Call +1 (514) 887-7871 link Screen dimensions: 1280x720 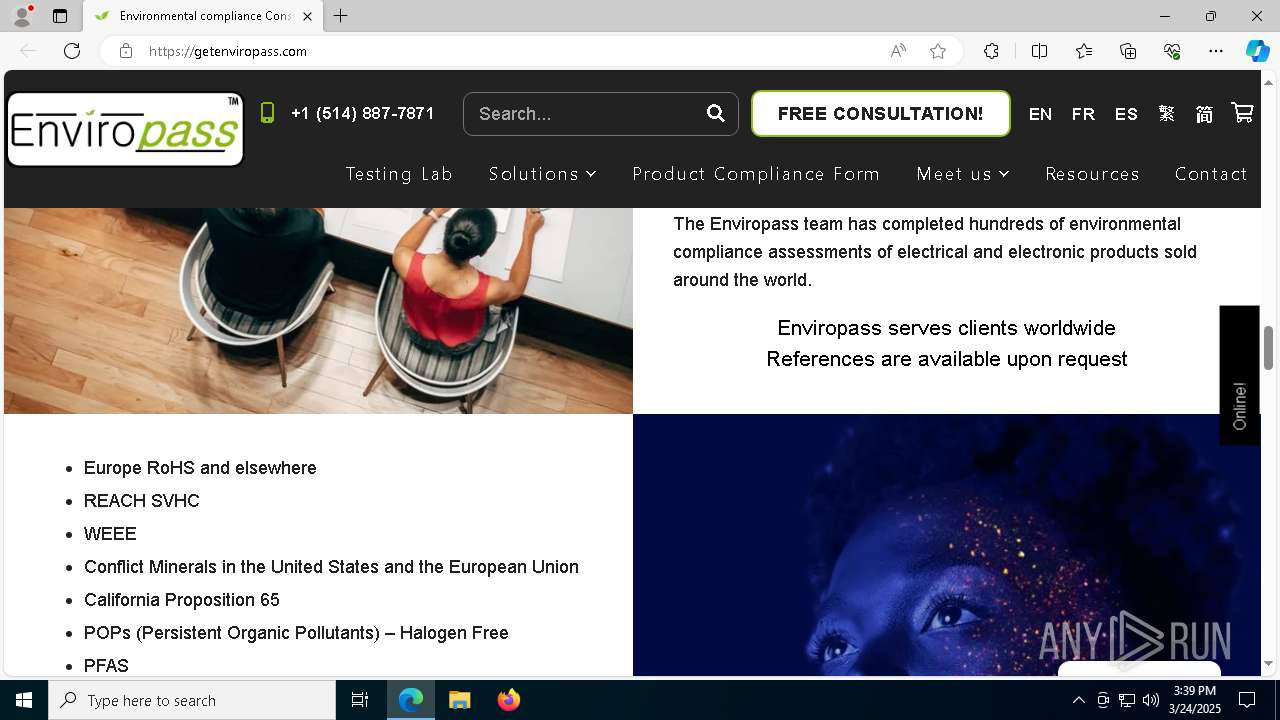pyautogui.click(x=362, y=113)
